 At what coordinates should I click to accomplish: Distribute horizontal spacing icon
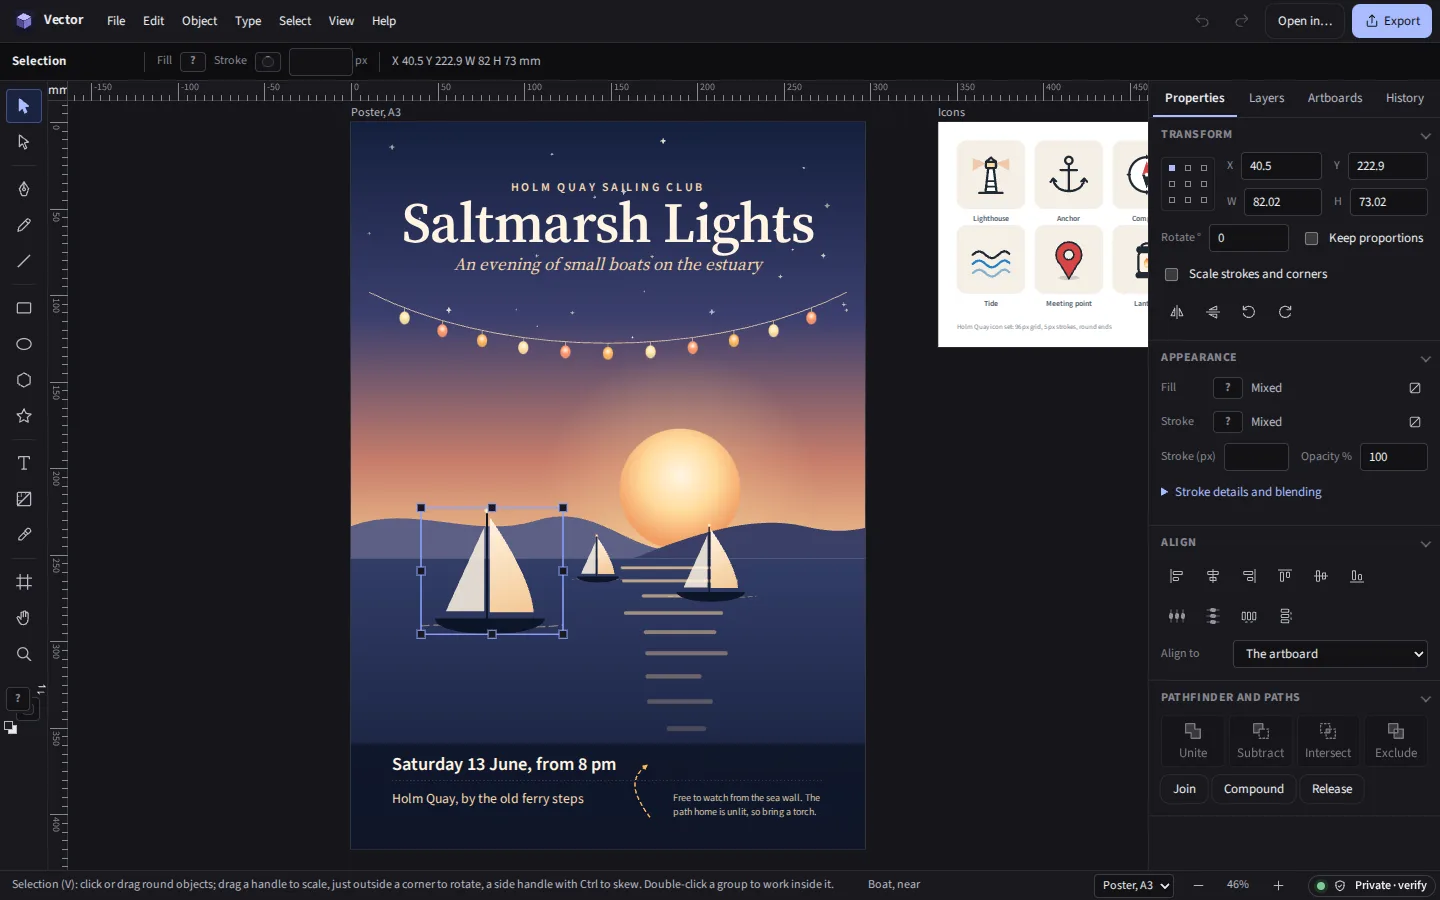coord(1249,616)
